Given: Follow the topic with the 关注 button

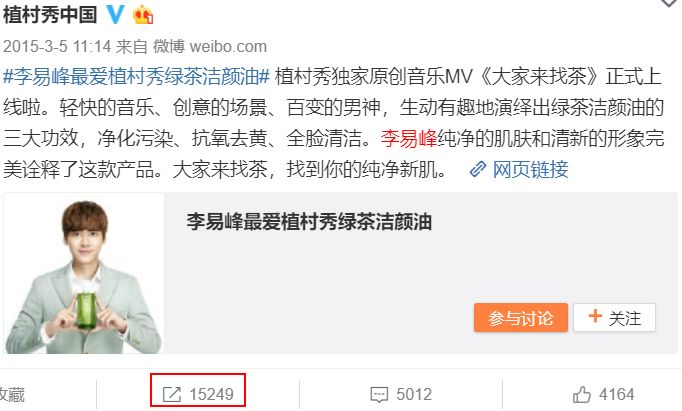Looking at the screenshot, I should pos(614,317).
